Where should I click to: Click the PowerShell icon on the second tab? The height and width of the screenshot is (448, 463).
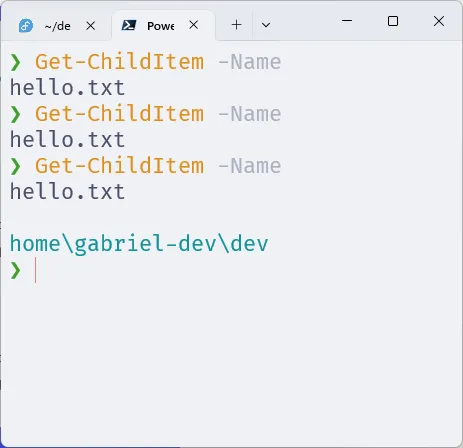point(129,25)
